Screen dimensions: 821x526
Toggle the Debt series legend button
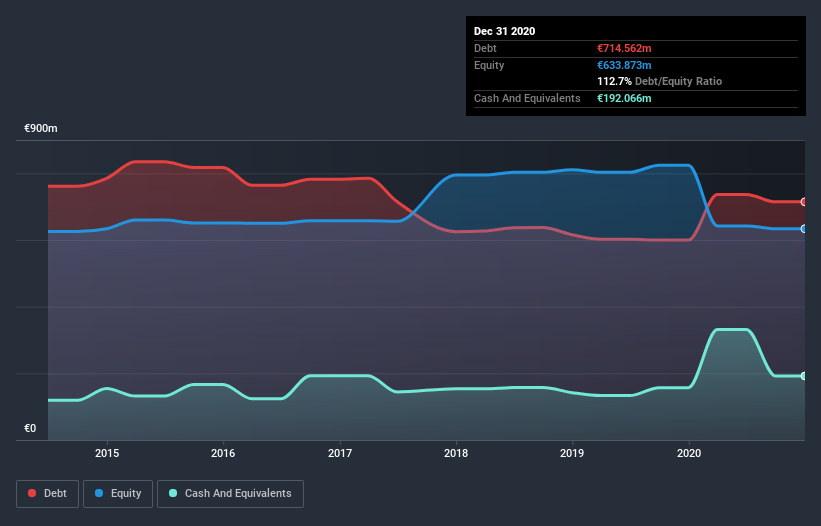tap(48, 494)
